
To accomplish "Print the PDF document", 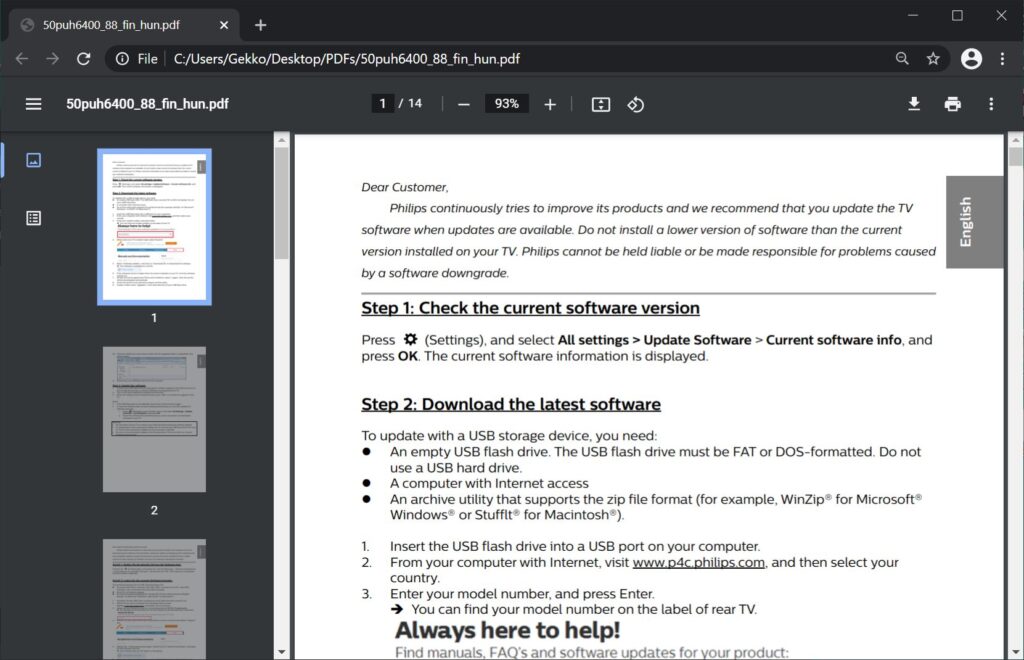I will 953,104.
